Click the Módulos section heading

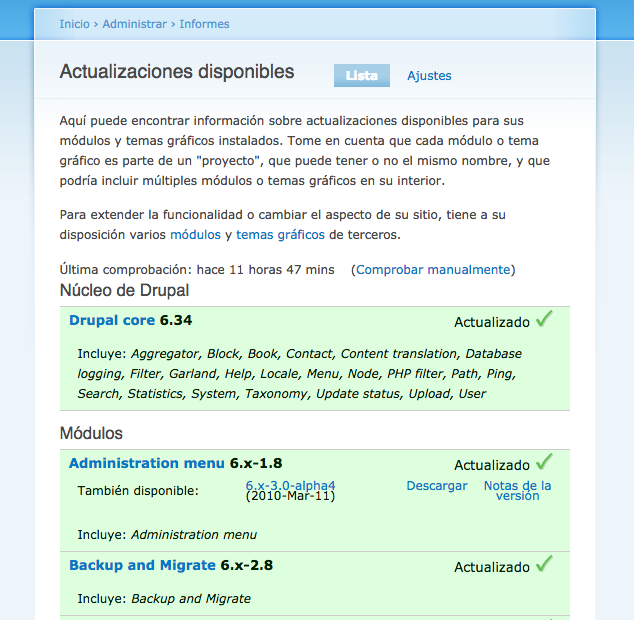pyautogui.click(x=91, y=433)
